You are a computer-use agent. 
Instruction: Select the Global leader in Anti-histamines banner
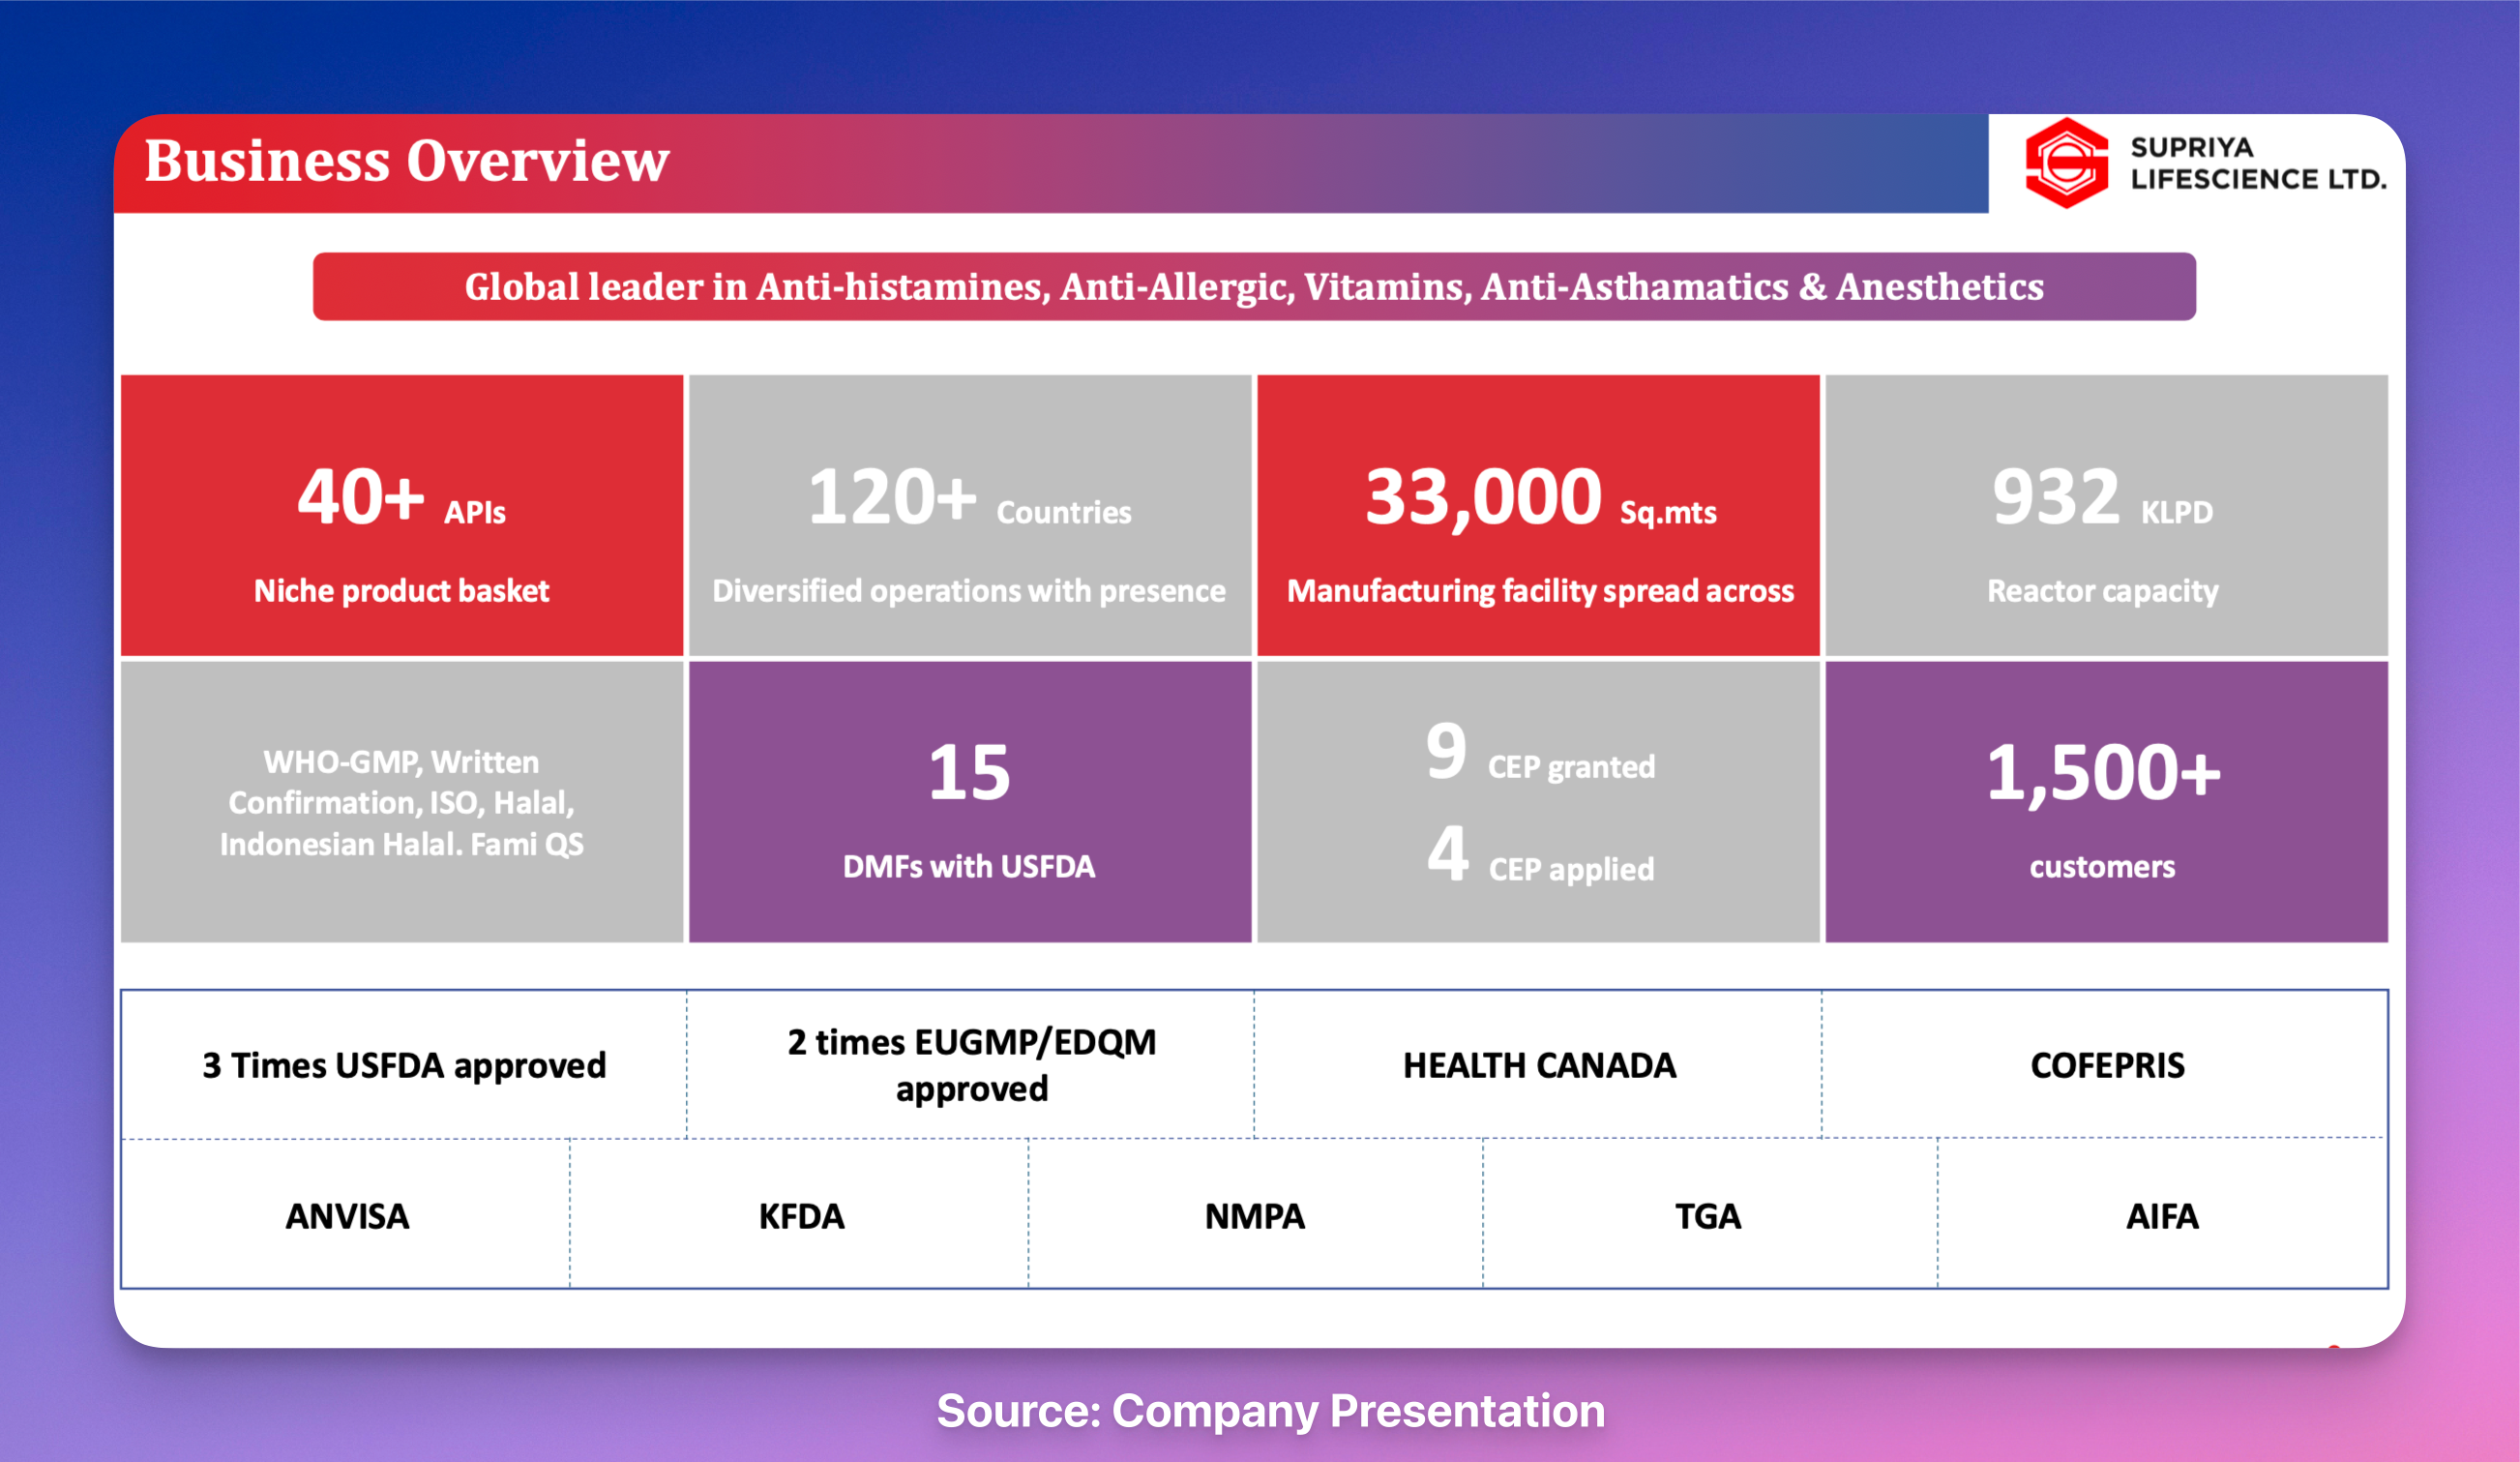(1254, 287)
